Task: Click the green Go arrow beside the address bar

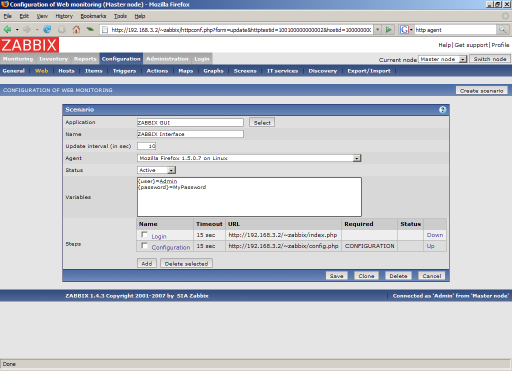Action: pyautogui.click(x=388, y=30)
